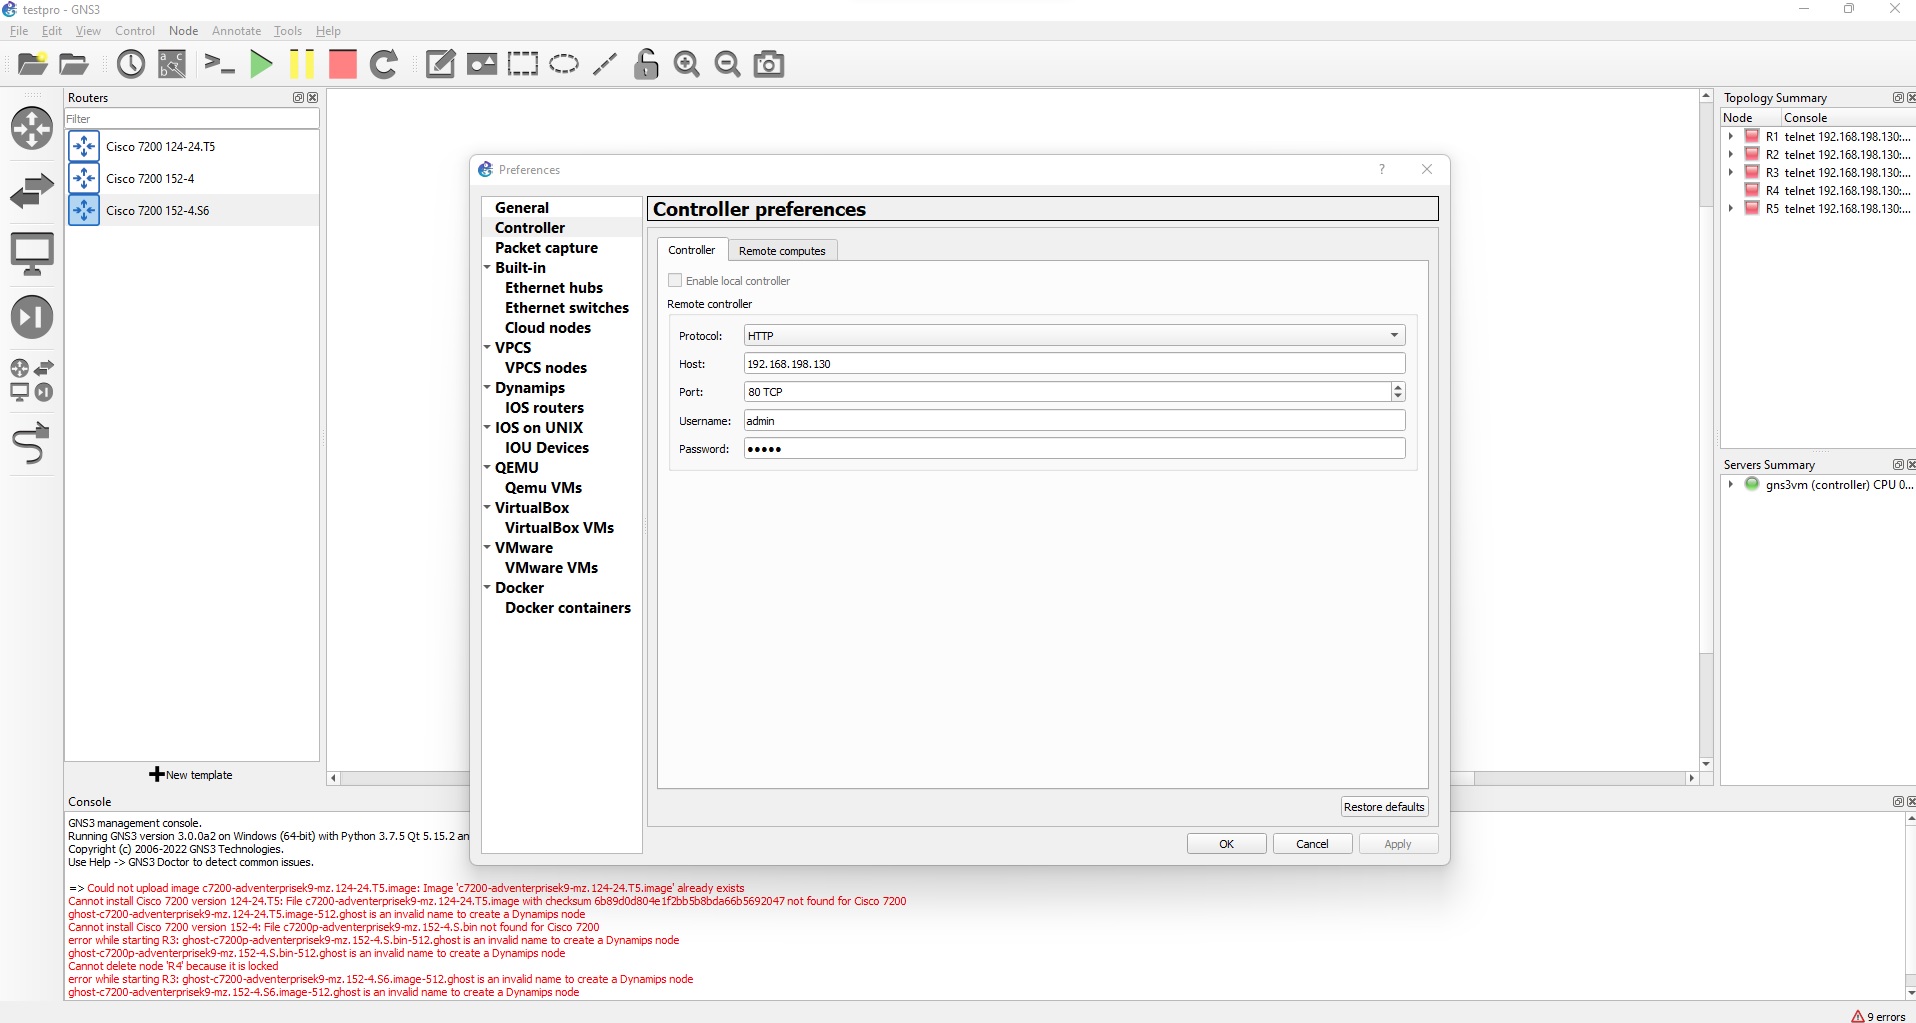Open Protocol HTTP dropdown
Viewport: 1916px width, 1023px height.
(x=1074, y=336)
